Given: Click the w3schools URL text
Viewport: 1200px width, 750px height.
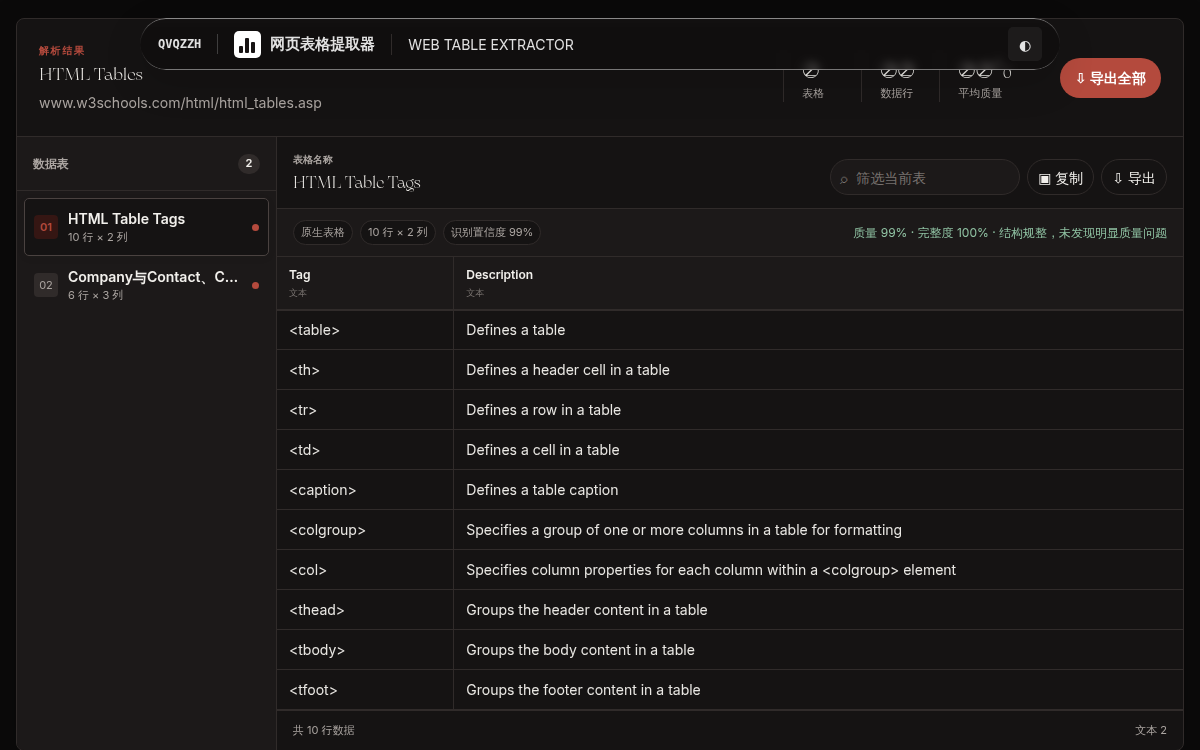Looking at the screenshot, I should pos(180,103).
